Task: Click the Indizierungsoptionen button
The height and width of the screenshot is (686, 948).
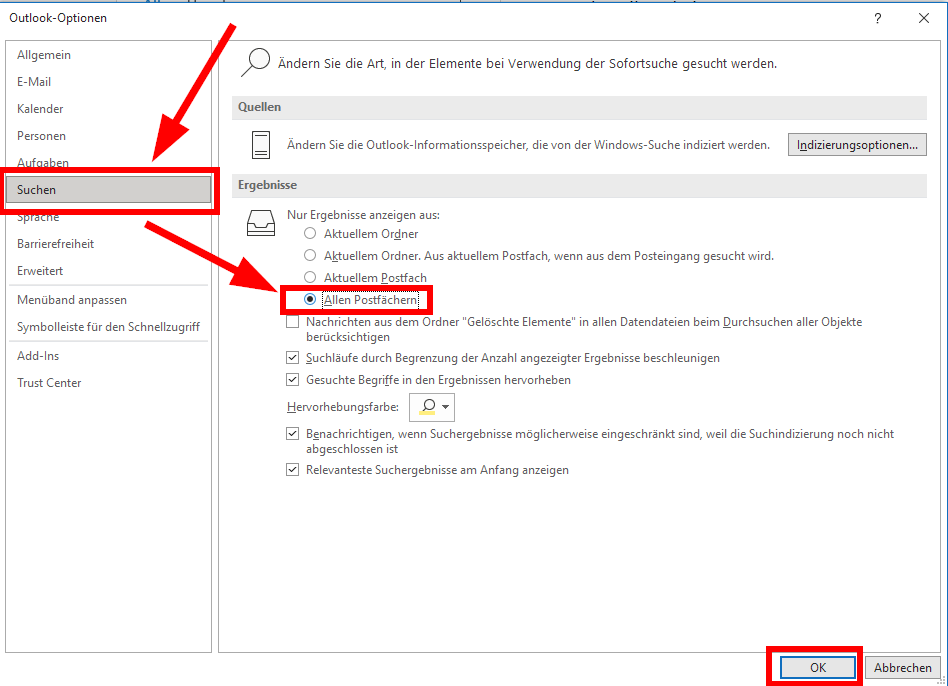Action: [x=857, y=145]
